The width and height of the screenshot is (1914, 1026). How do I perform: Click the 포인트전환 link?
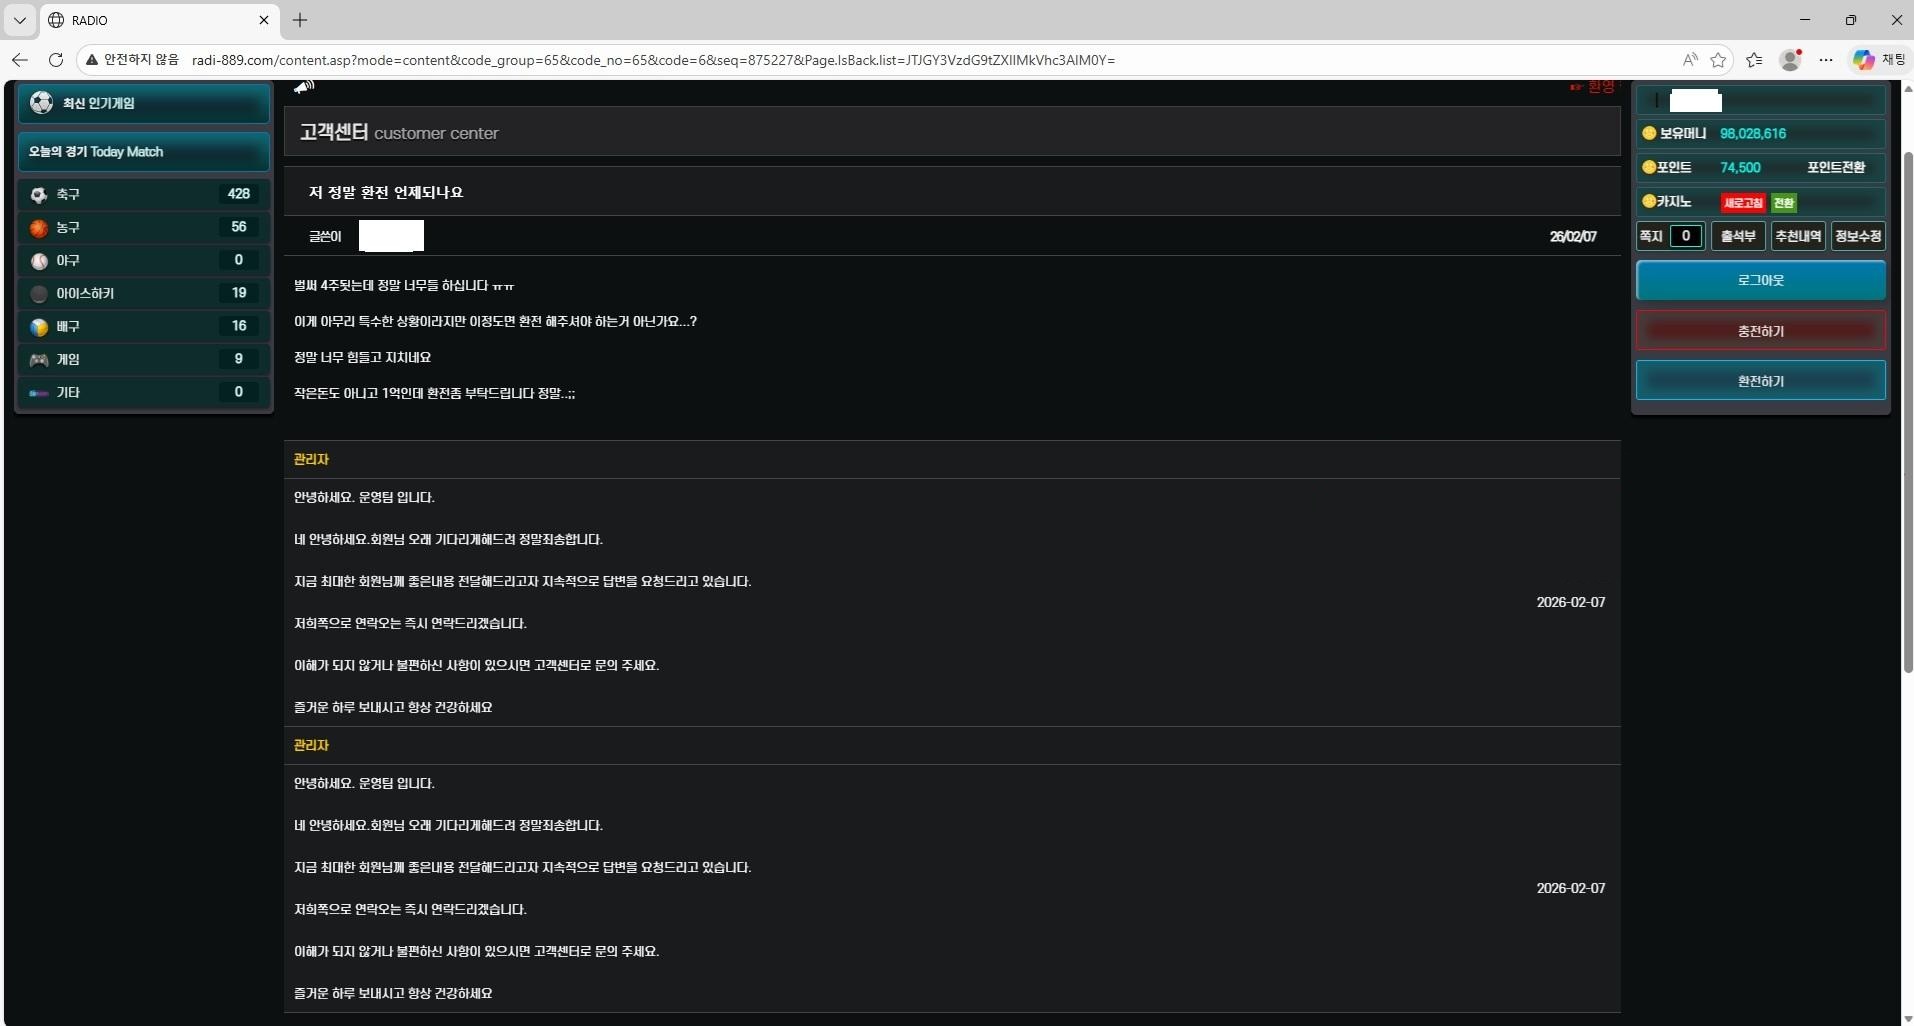click(1835, 168)
